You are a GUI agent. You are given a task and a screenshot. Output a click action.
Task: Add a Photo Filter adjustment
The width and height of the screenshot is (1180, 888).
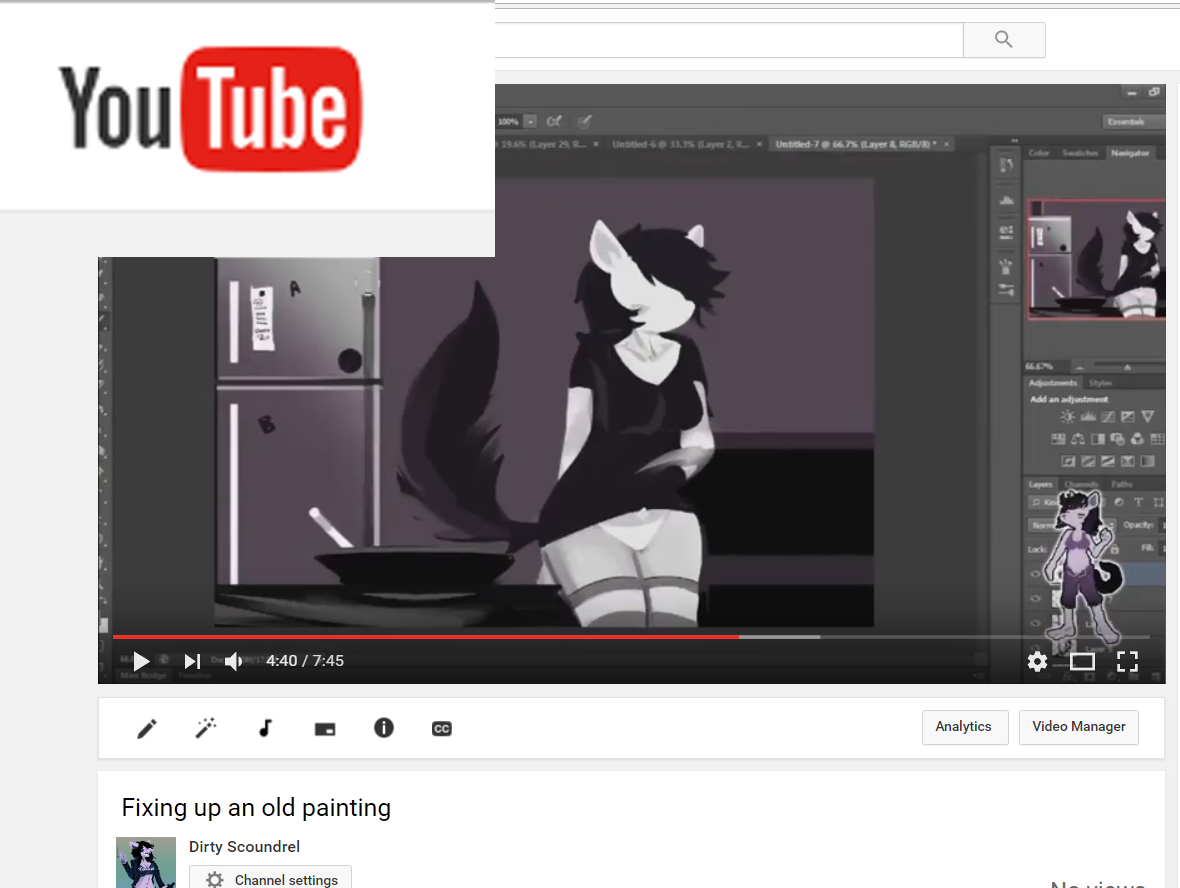[x=1118, y=439]
